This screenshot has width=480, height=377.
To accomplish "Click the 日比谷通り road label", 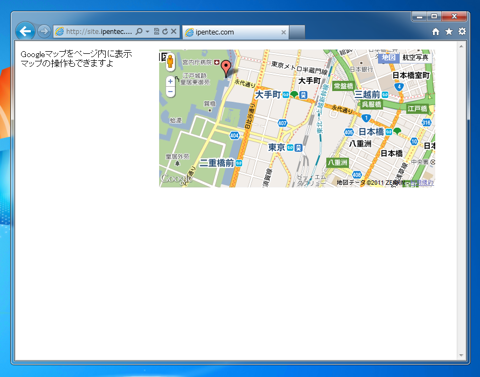I will tap(250, 116).
